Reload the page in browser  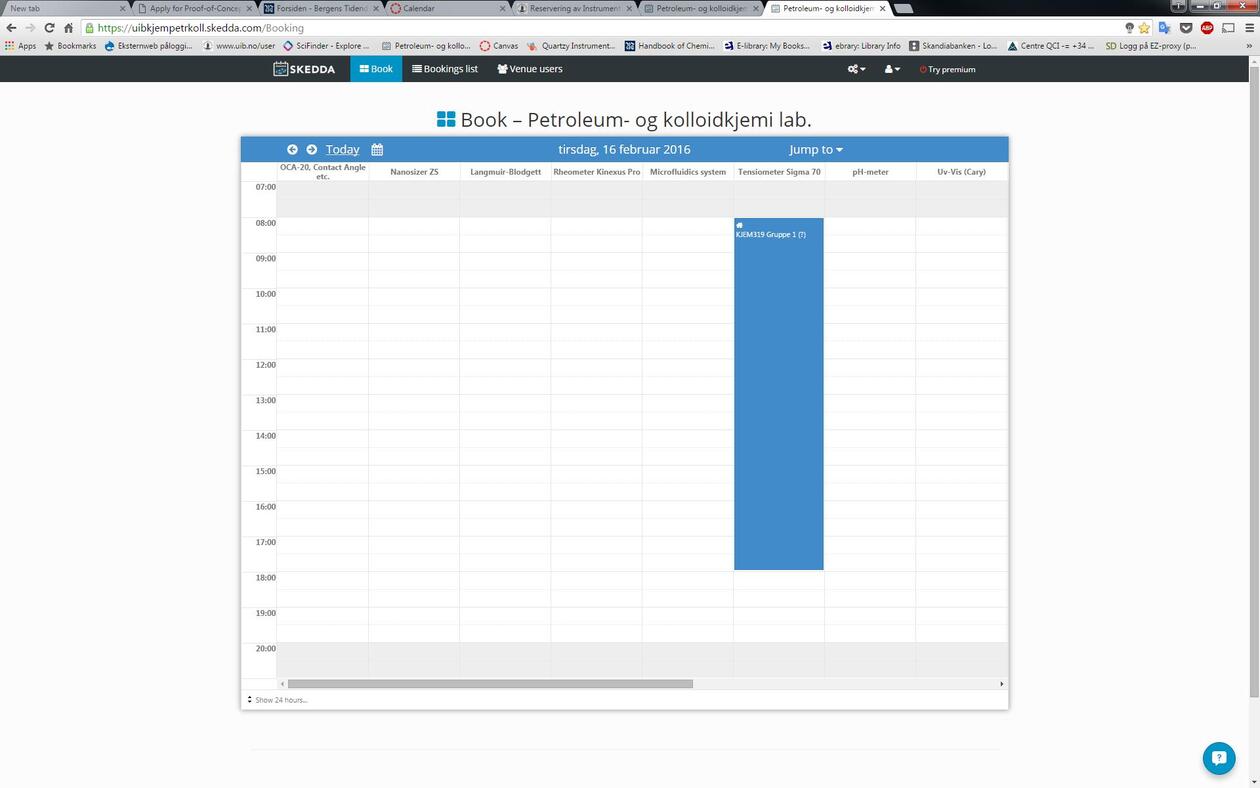(x=49, y=28)
